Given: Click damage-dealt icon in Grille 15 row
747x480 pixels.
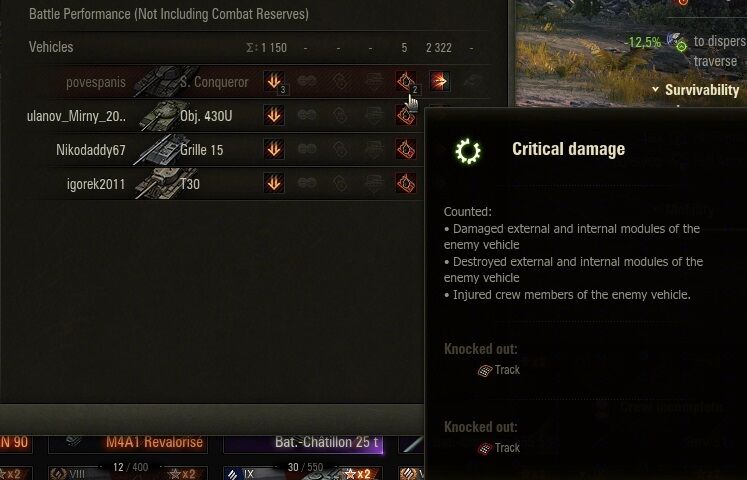Looking at the screenshot, I should click(x=274, y=149).
